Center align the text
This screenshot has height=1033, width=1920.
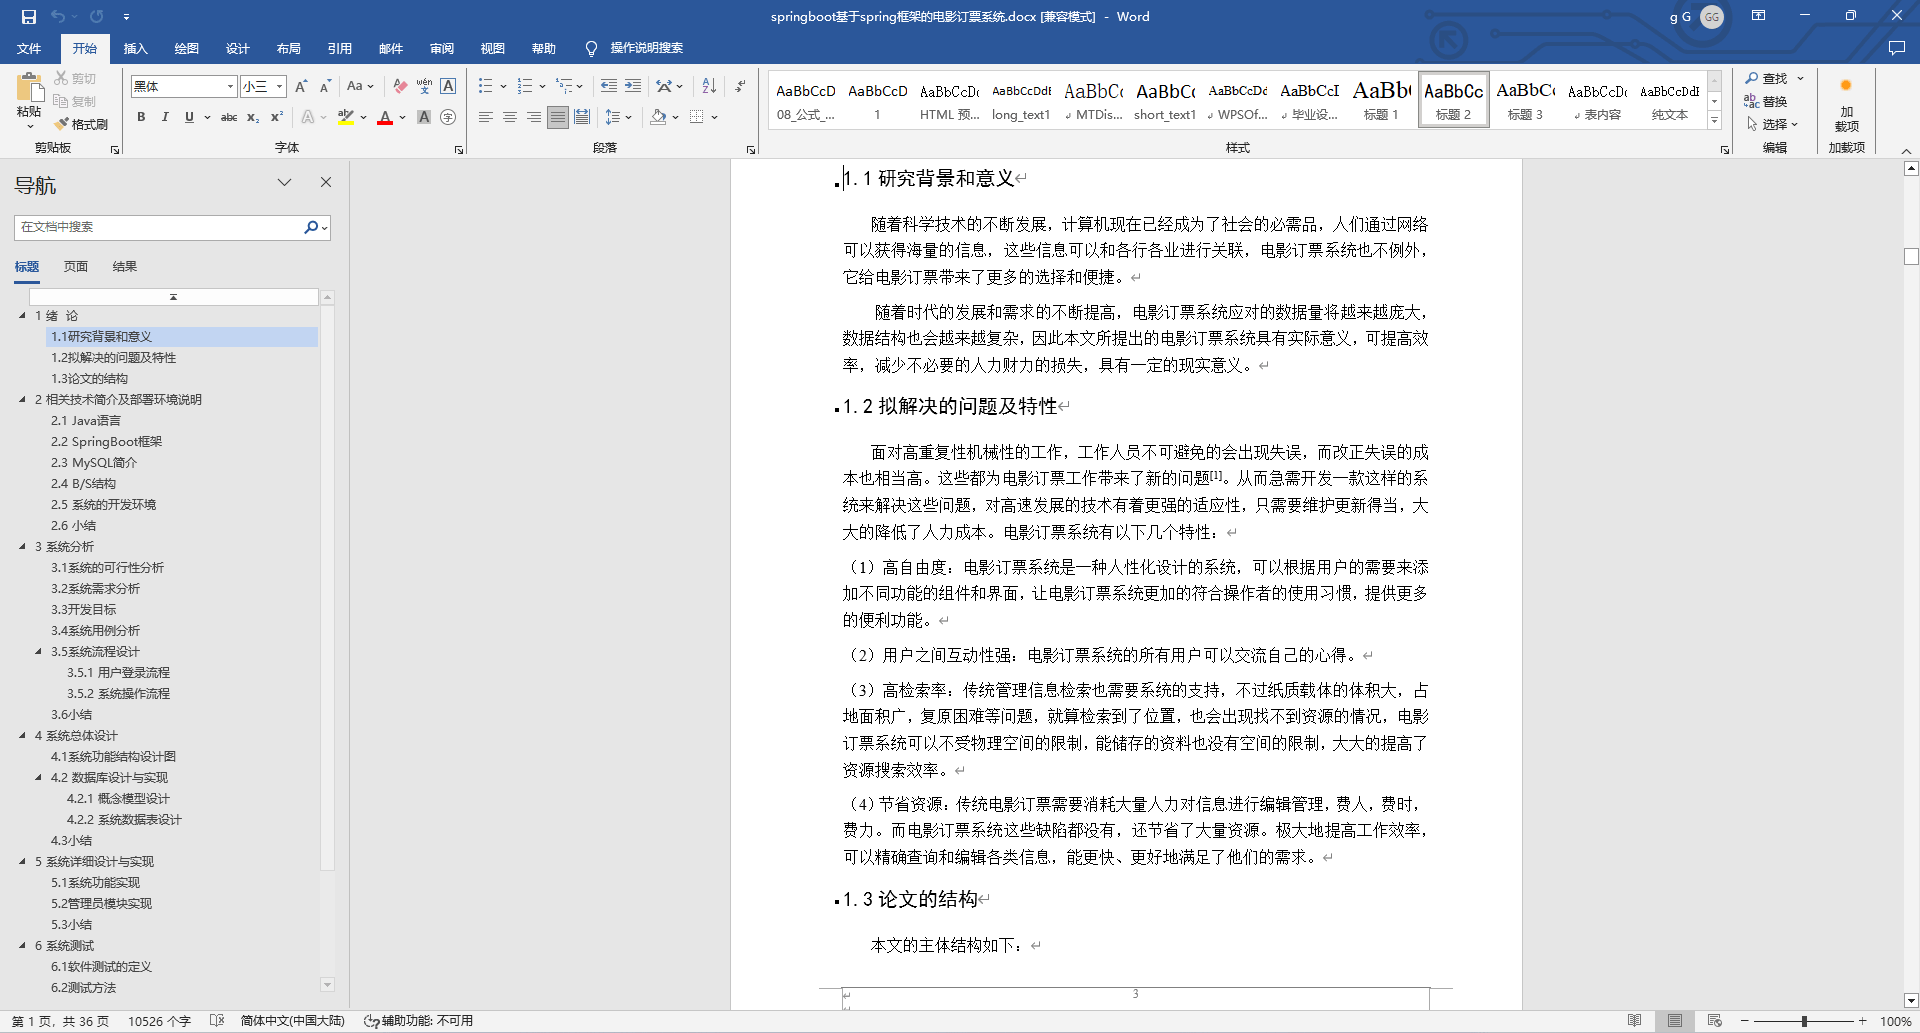click(x=510, y=117)
